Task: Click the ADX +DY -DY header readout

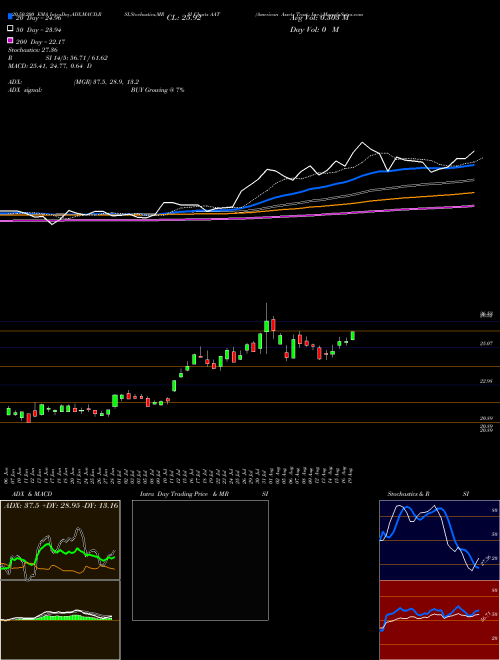Action: [61, 505]
